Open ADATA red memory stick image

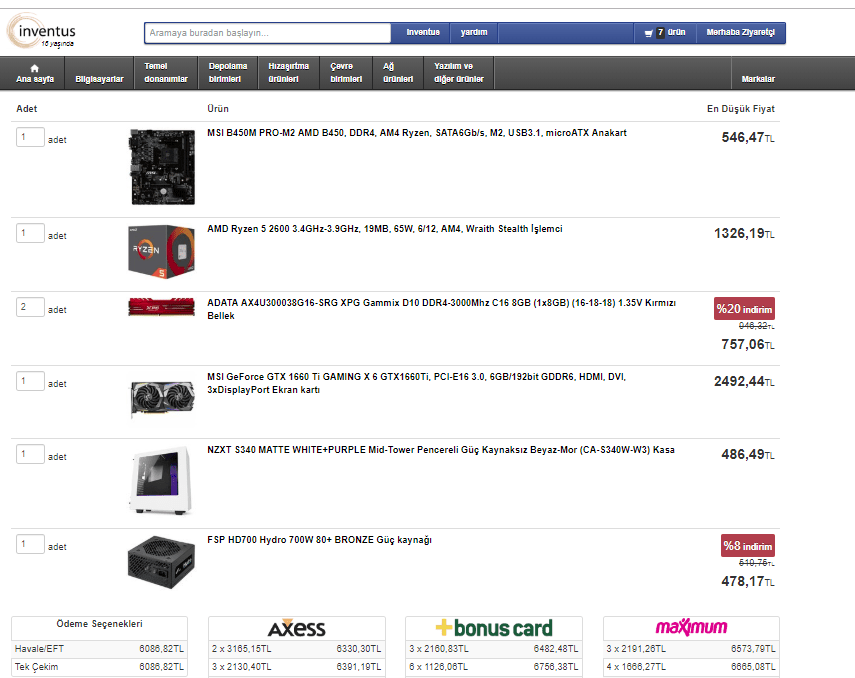[161, 307]
